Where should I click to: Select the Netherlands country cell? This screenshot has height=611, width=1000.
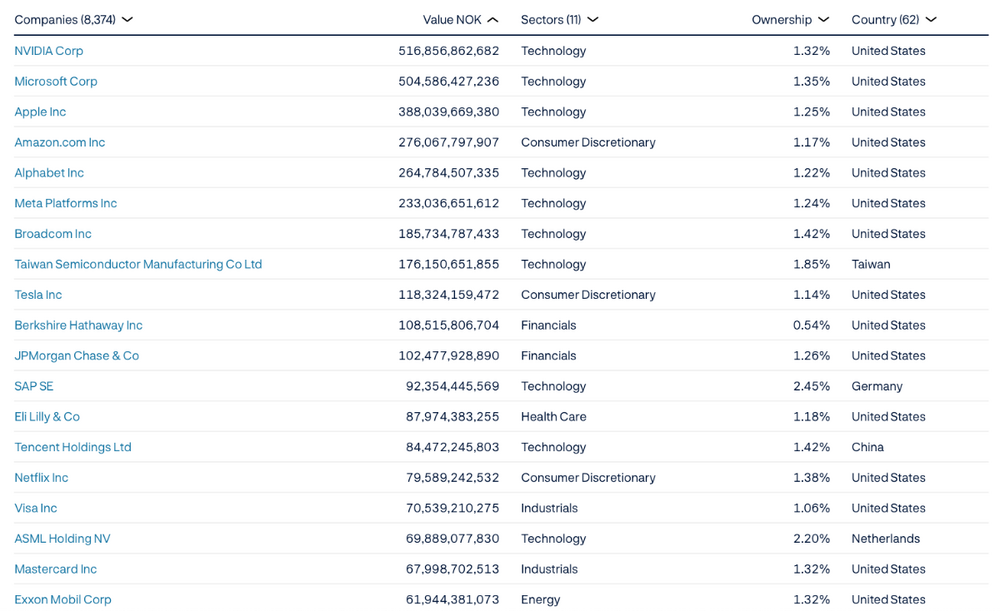pyautogui.click(x=885, y=538)
